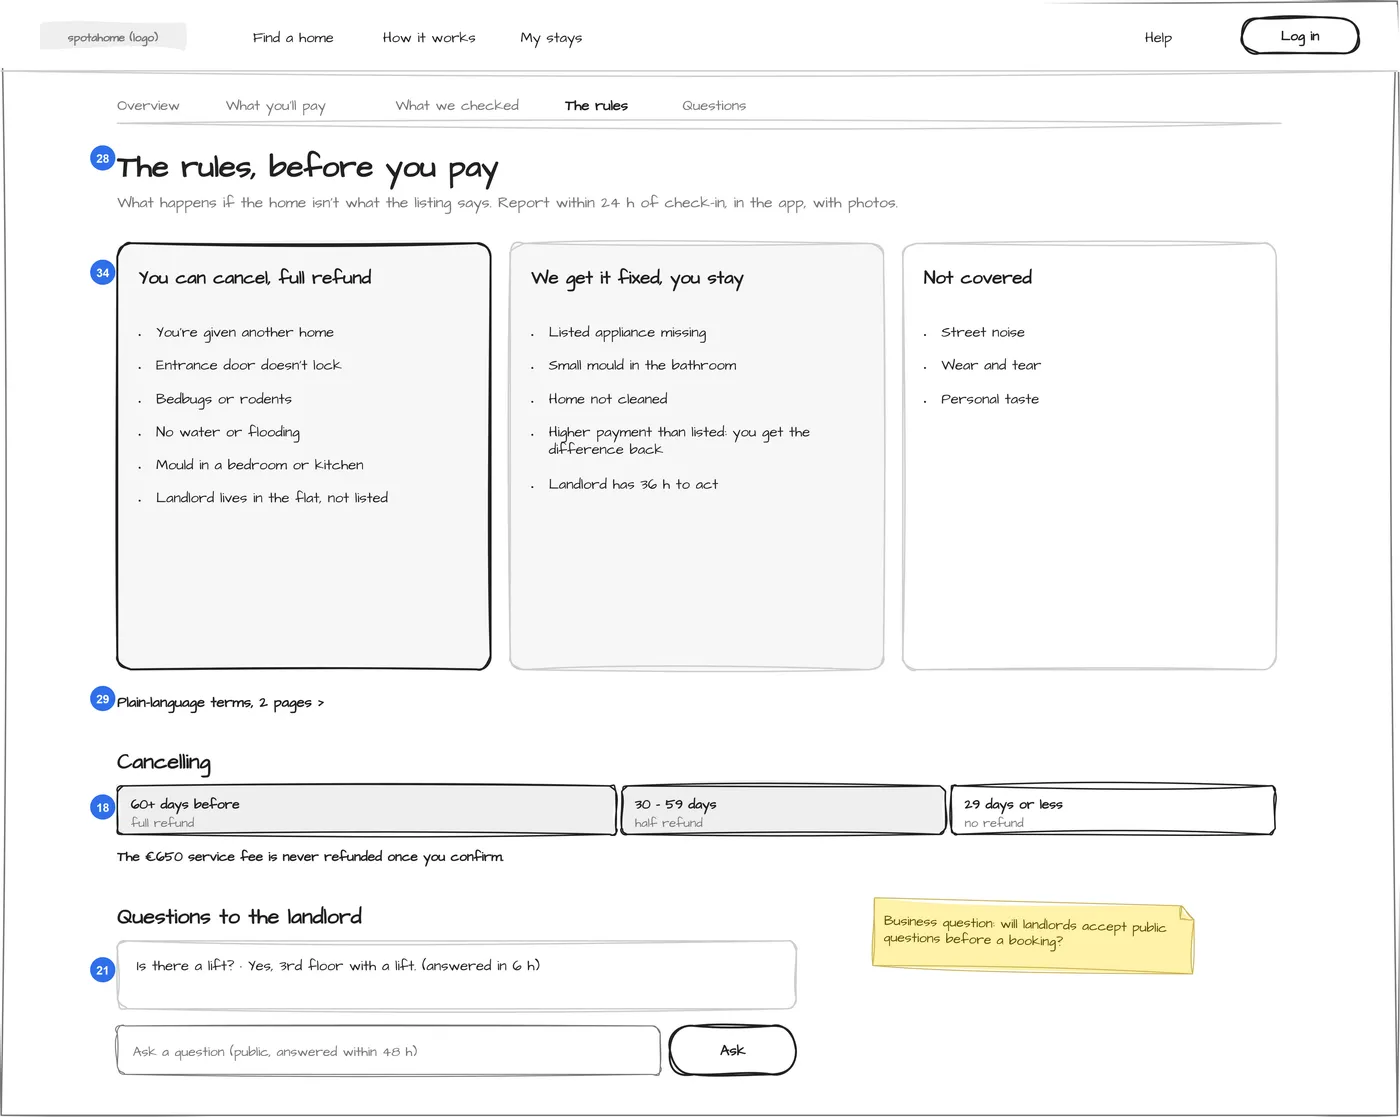Click the 'We get it fixed, you stay' heading
Image resolution: width=1400 pixels, height=1117 pixels.
(x=637, y=278)
